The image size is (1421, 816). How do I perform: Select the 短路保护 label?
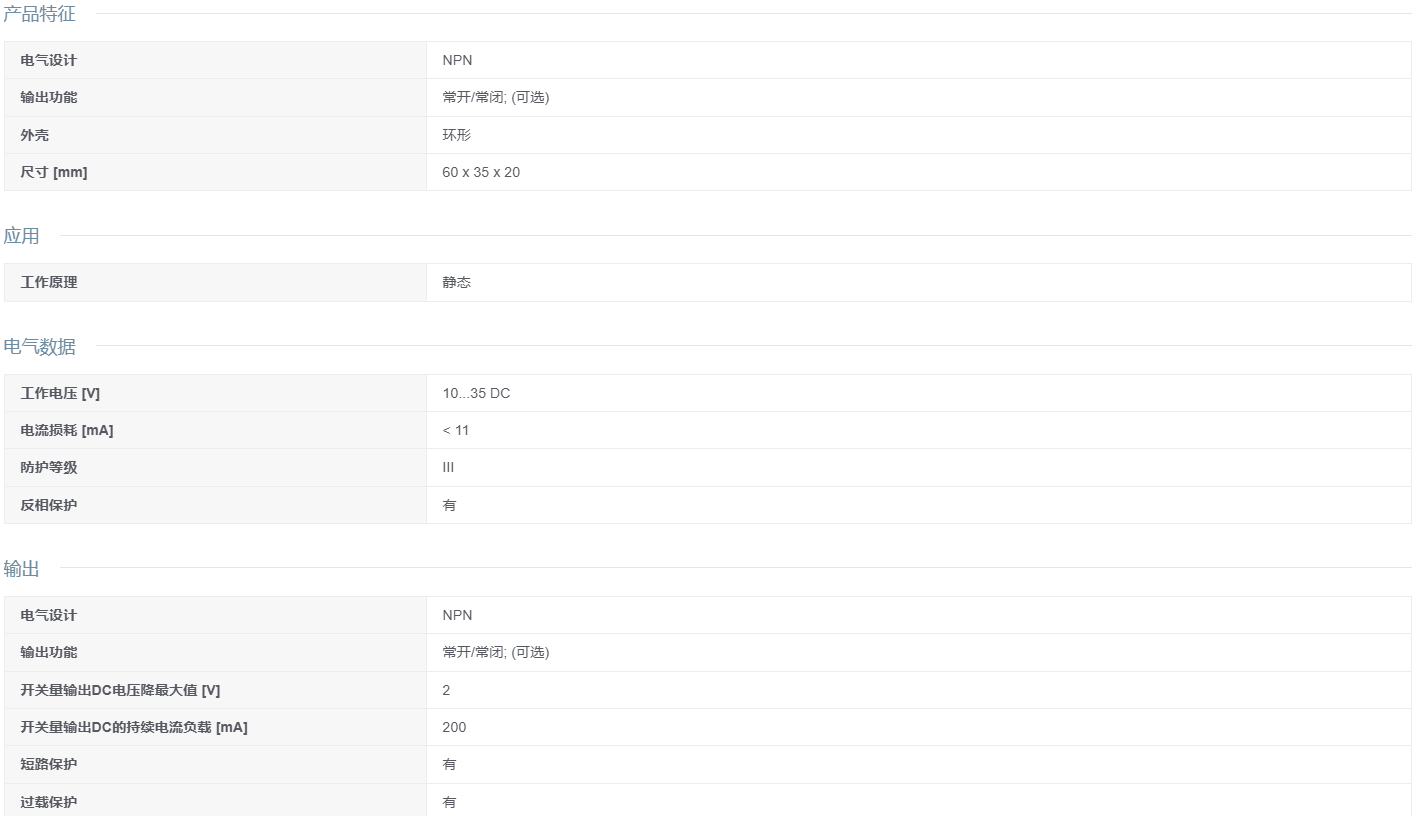coord(48,764)
